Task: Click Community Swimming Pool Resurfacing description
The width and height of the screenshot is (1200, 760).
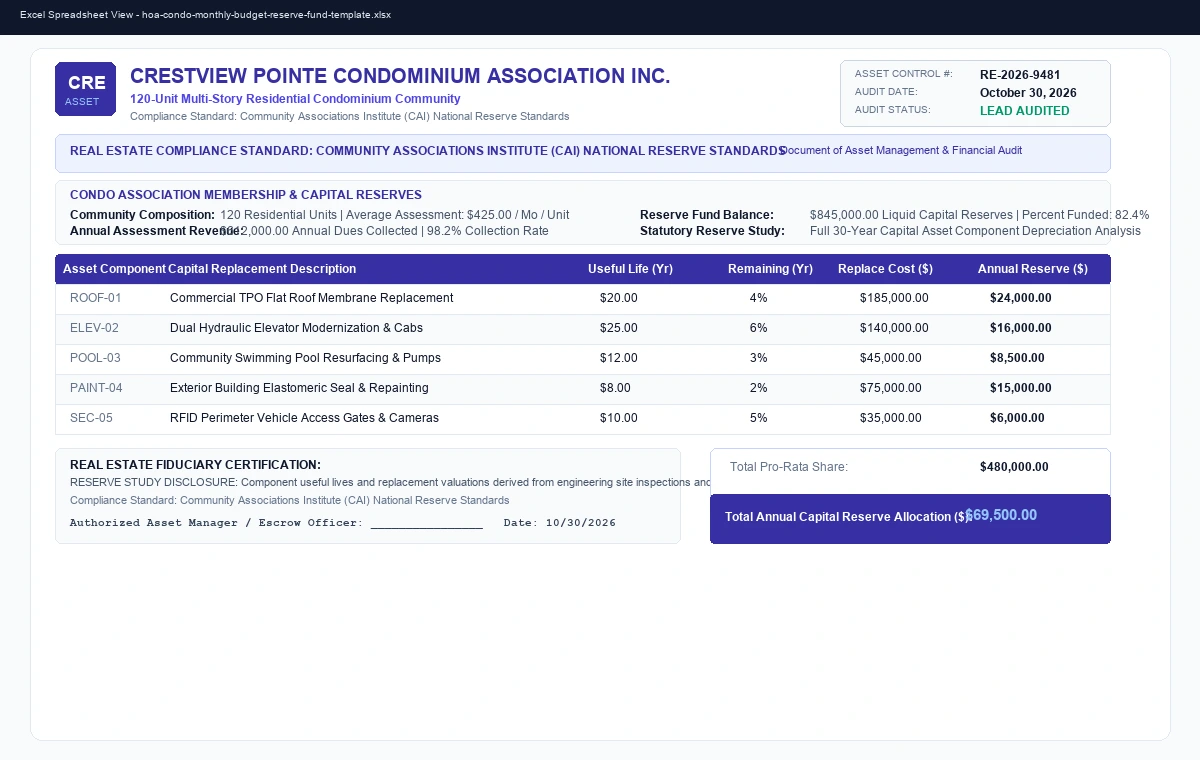Action: point(305,358)
